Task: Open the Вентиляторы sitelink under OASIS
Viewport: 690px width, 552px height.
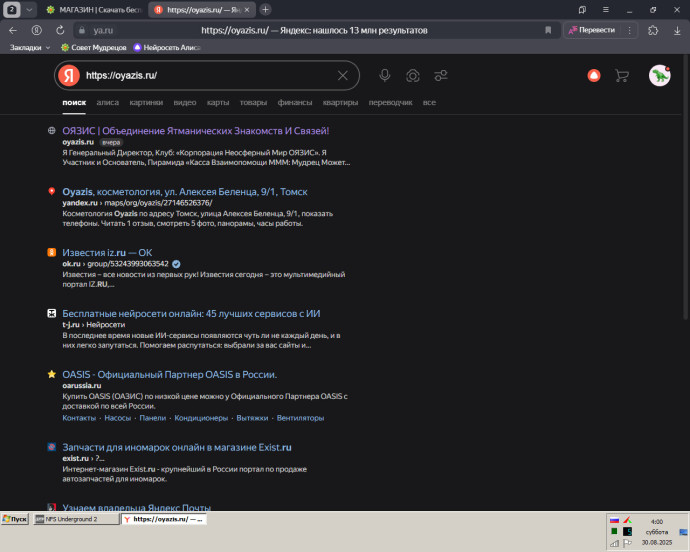Action: pyautogui.click(x=301, y=418)
